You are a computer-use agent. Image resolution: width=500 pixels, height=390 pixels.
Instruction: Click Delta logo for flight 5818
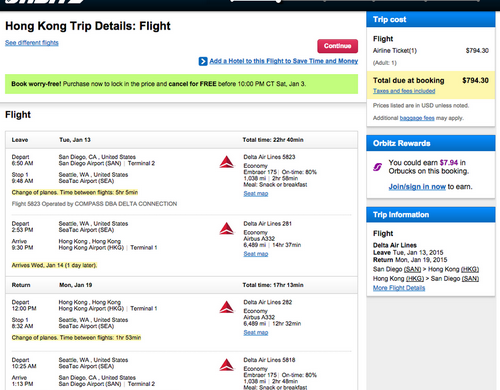point(227,365)
